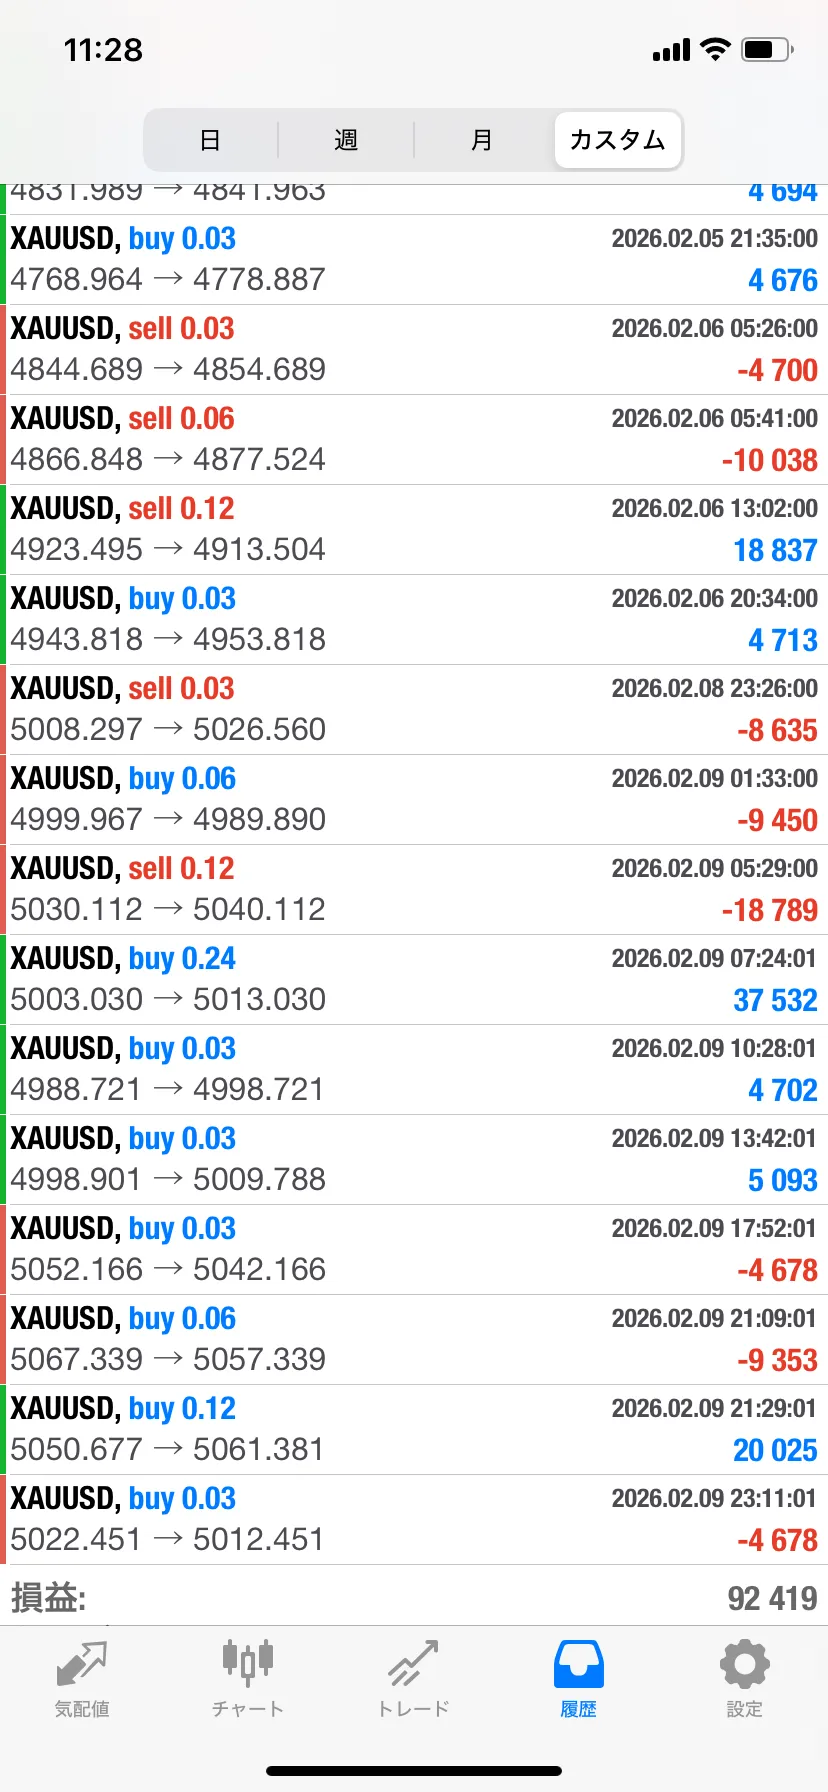828x1792 pixels.
Task: Open the sell 0.12 trade with profit 18 837
Action: [414, 529]
